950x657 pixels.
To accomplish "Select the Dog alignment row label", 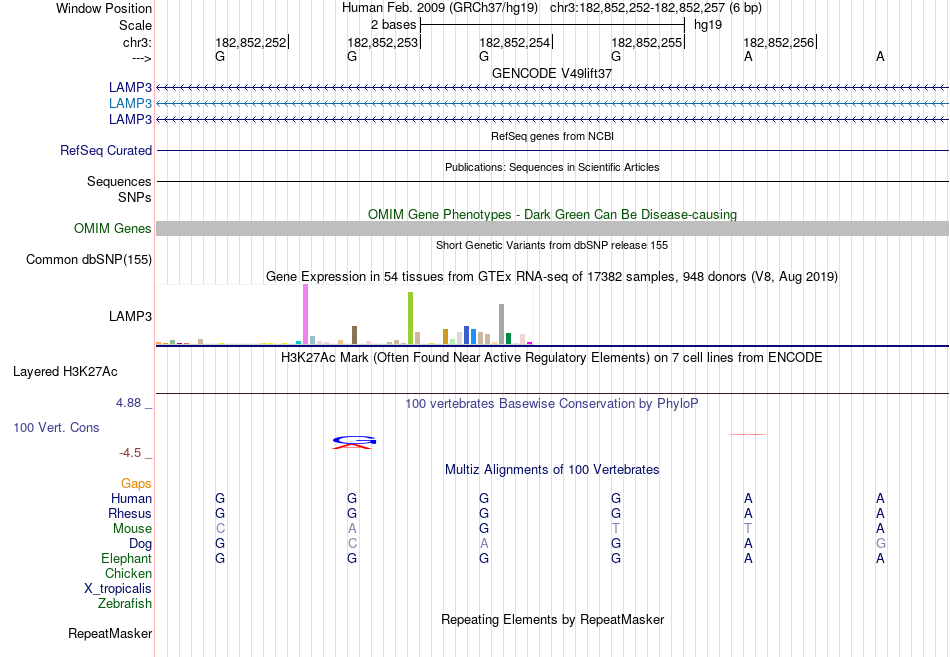I will pos(140,544).
